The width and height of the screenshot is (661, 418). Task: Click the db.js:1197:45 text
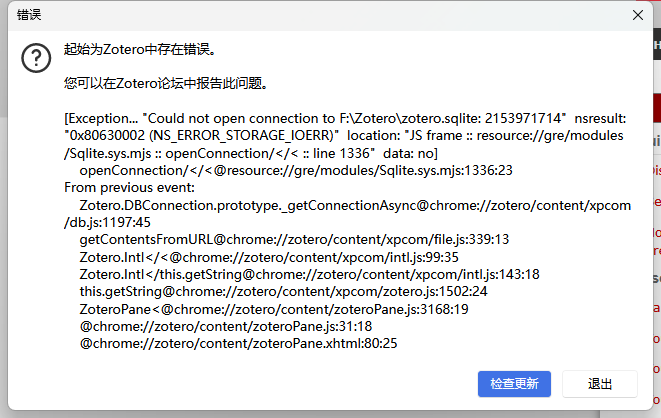point(107,222)
